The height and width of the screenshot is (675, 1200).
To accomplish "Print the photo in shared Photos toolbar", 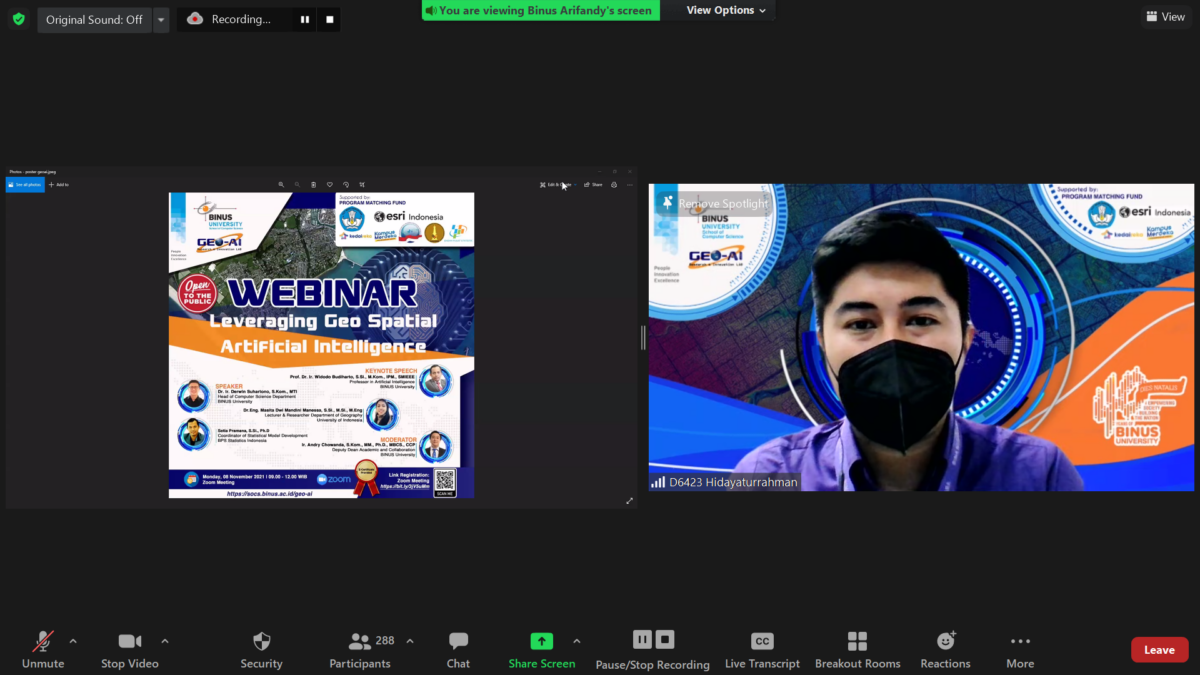I will pyautogui.click(x=614, y=185).
